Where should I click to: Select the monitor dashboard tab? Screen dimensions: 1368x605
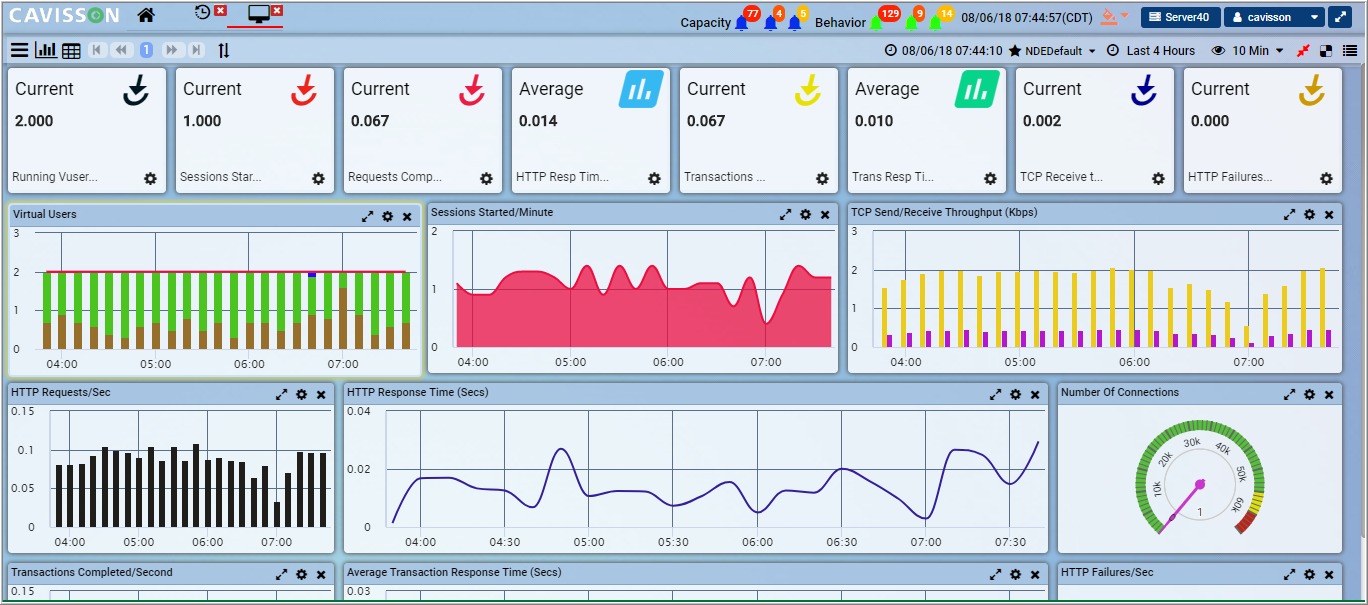(x=258, y=14)
